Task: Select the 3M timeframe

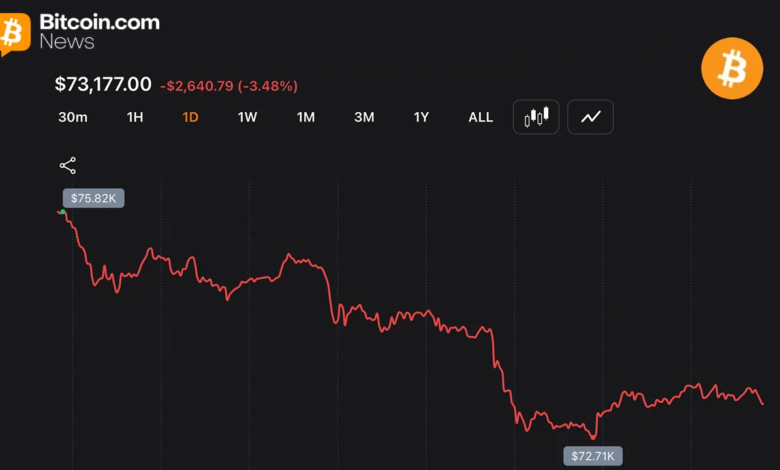Action: (364, 117)
